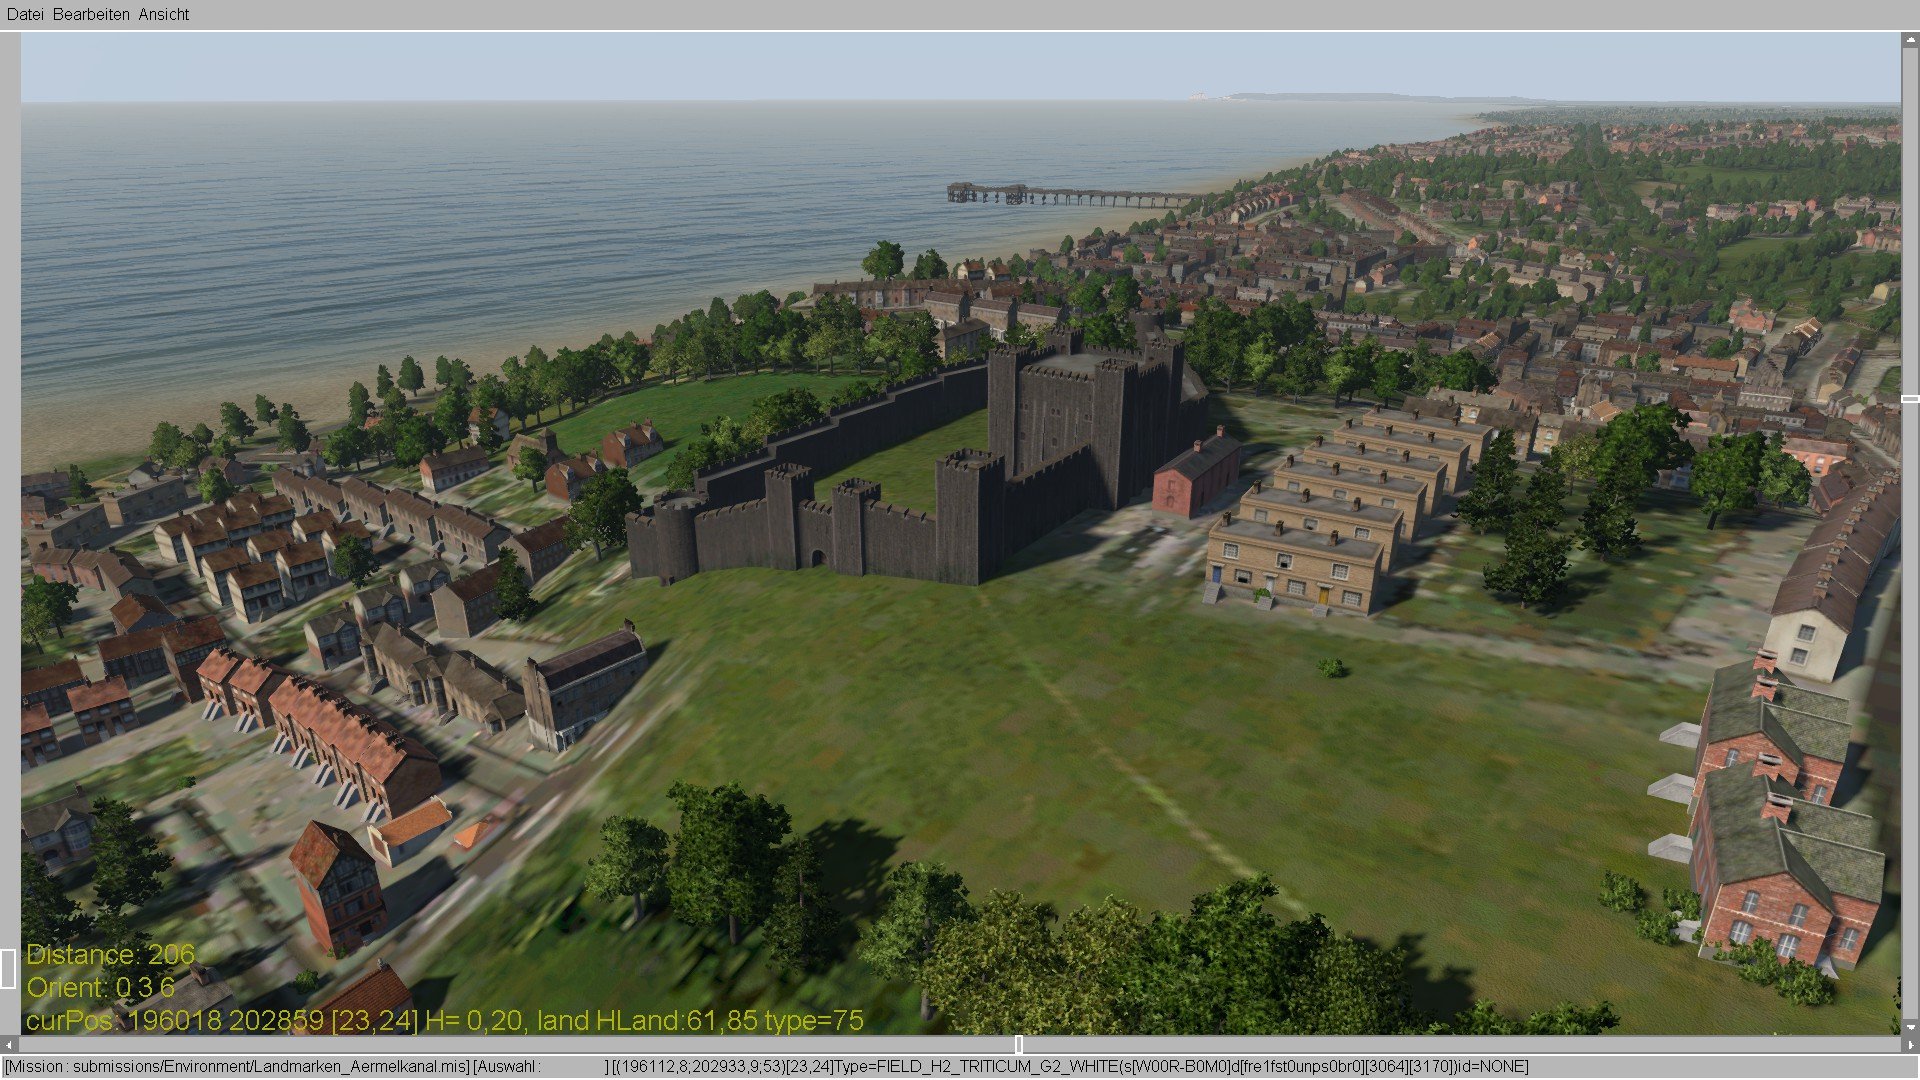The width and height of the screenshot is (1920, 1080).
Task: Click the Orient: 0 3 6 readout
Action: click(x=101, y=987)
